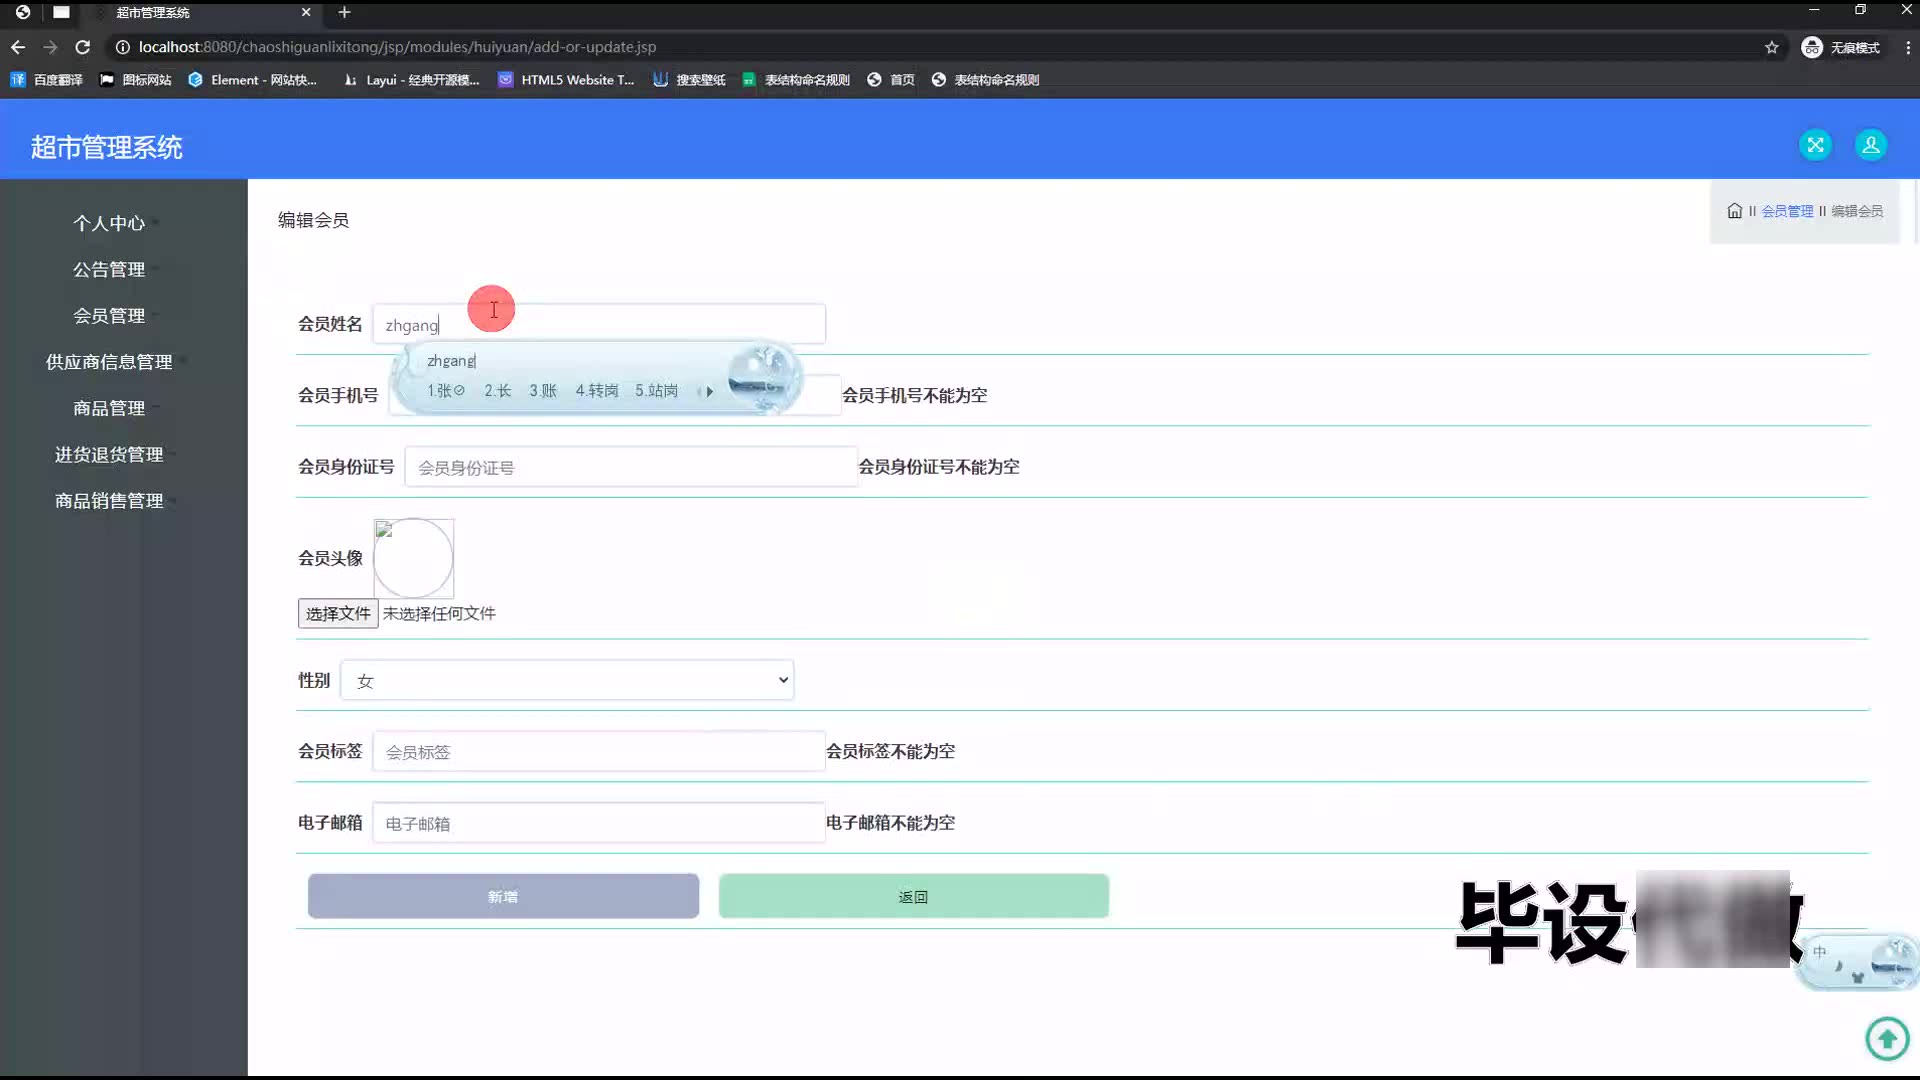Open a new browser tab
1920x1080 pixels.
click(344, 12)
